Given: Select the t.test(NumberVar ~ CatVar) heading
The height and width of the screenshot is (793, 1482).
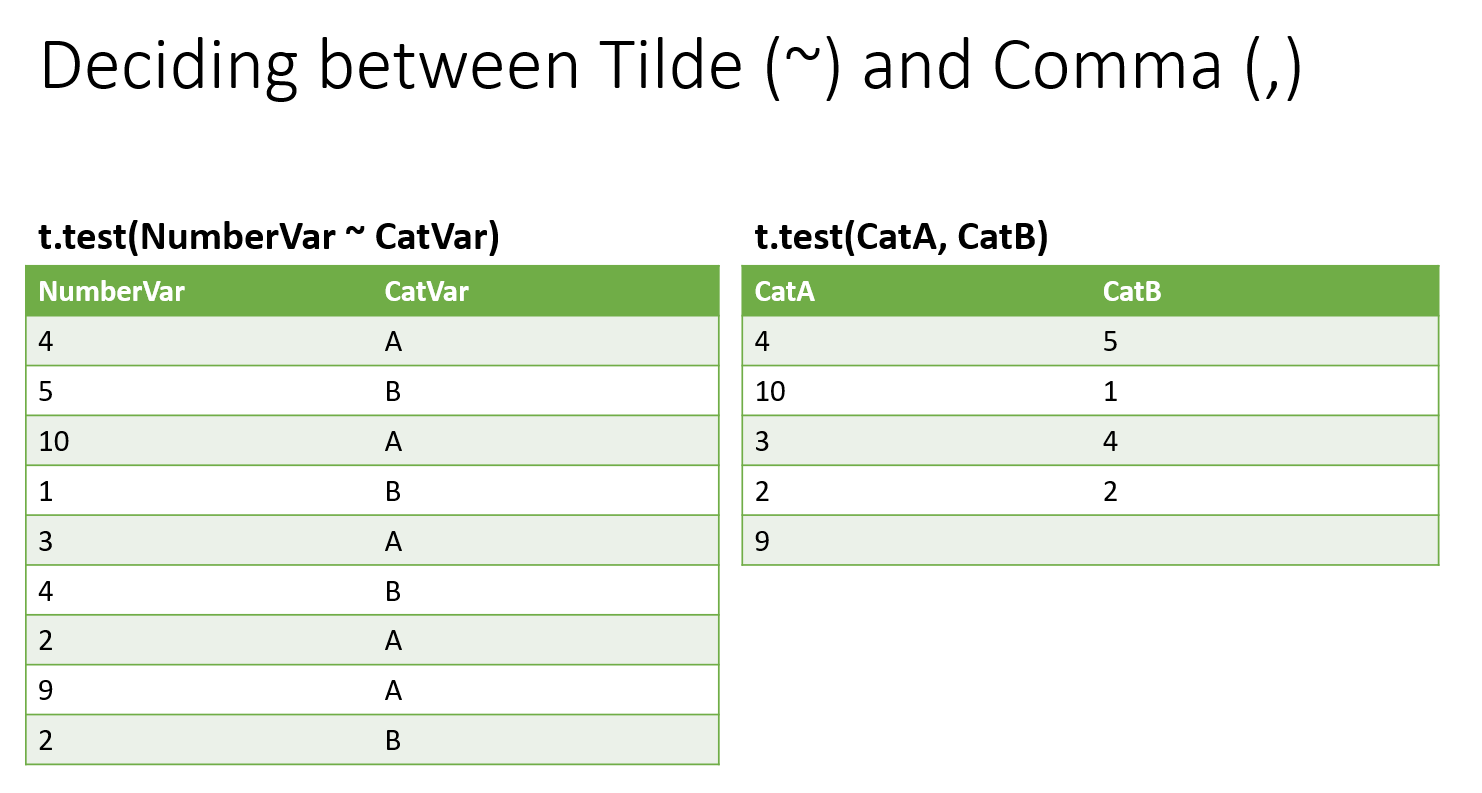Looking at the screenshot, I should [268, 239].
